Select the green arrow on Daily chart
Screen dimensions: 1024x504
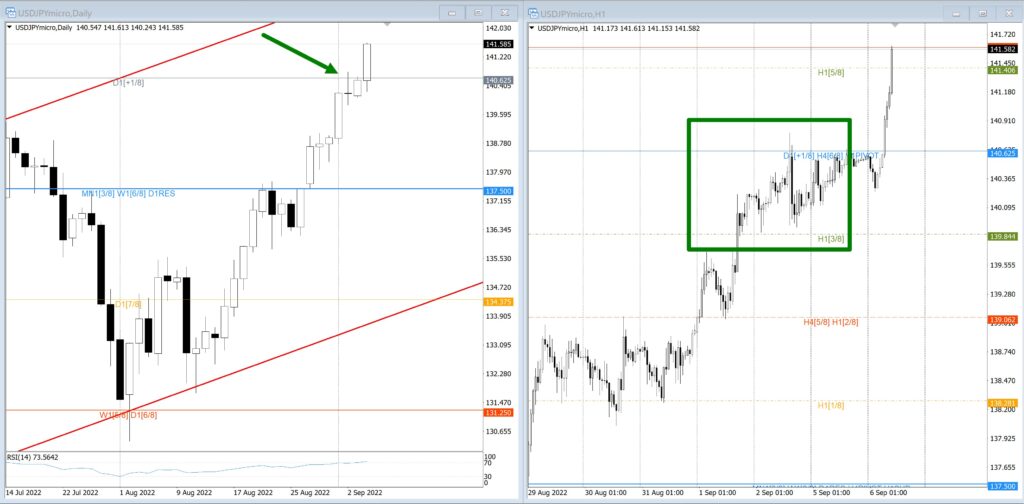pos(298,53)
